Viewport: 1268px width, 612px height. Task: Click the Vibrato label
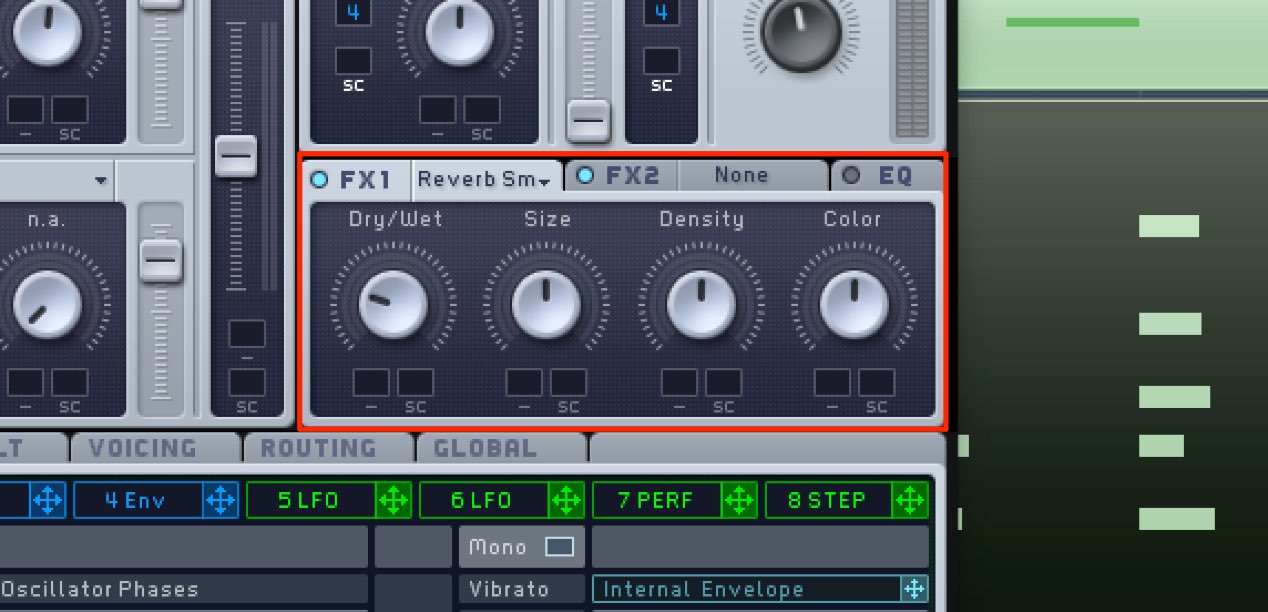click(509, 589)
